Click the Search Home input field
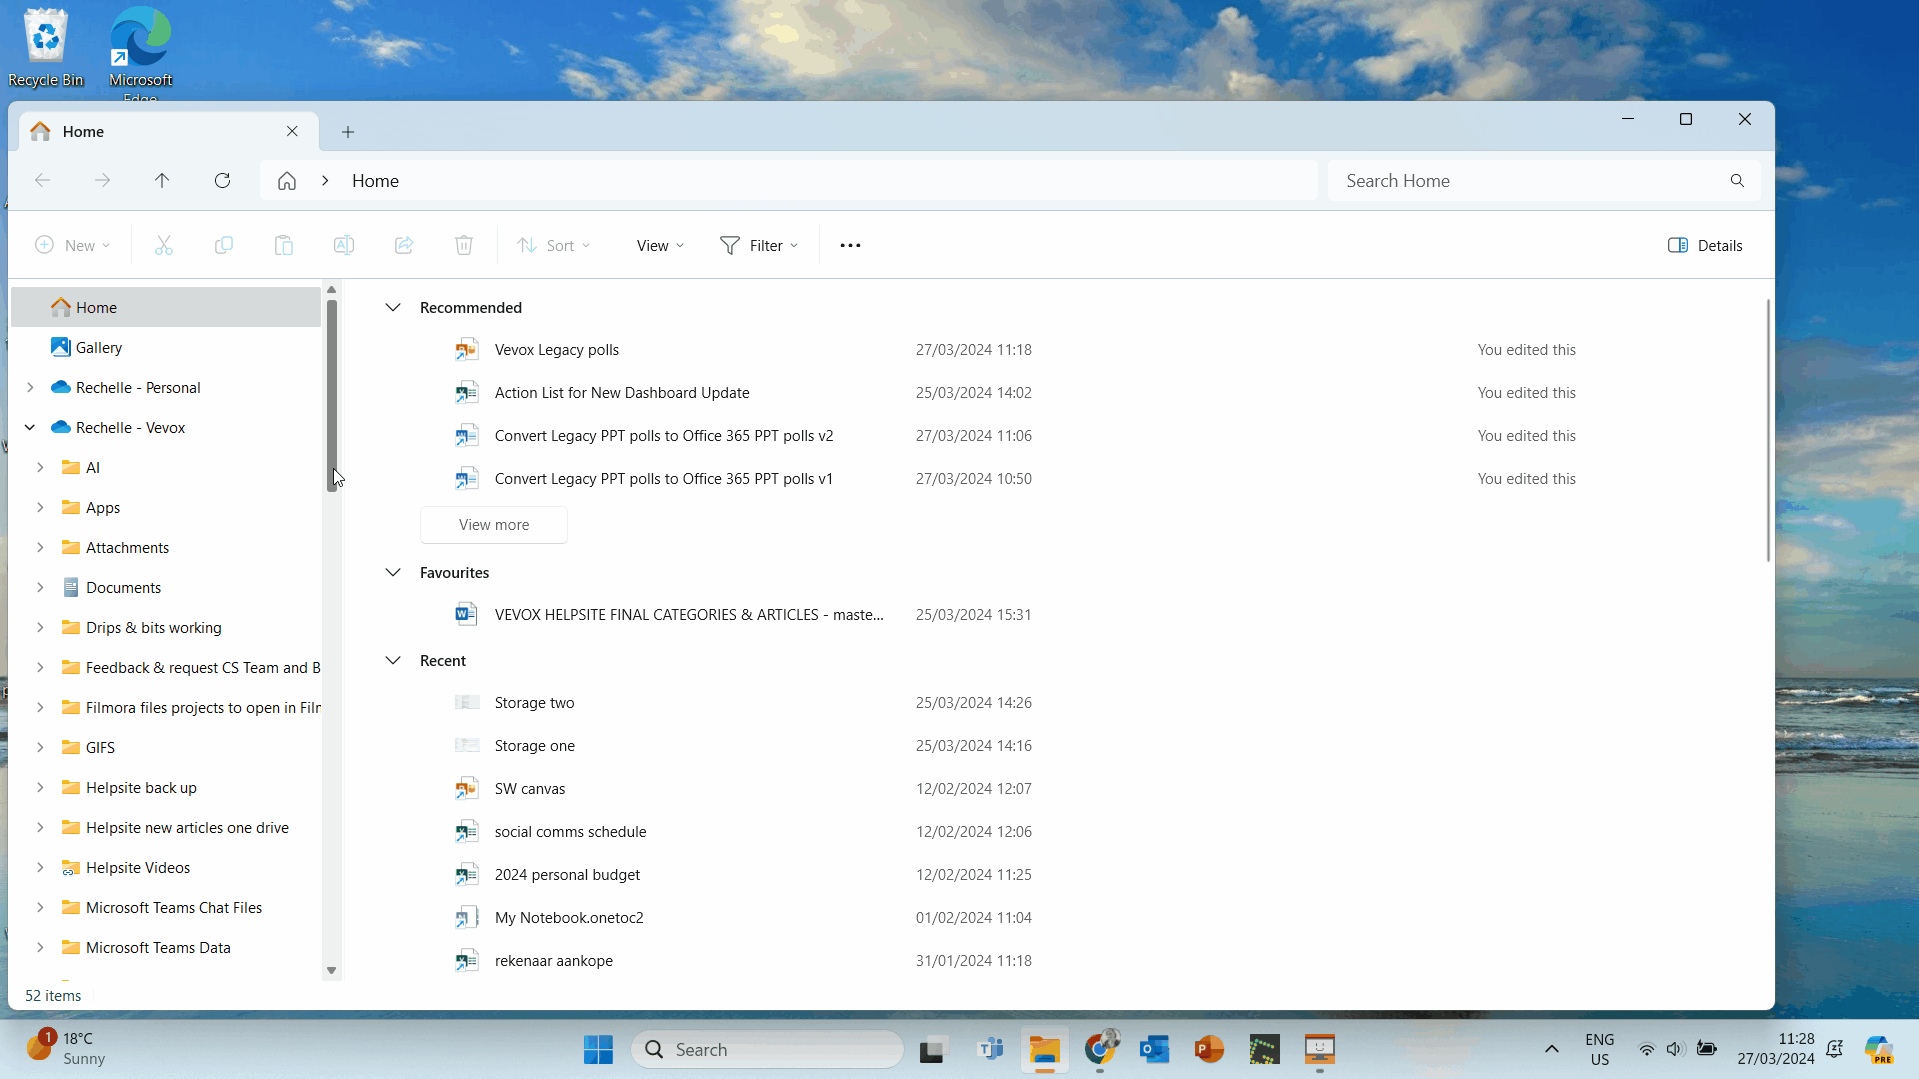This screenshot has height=1079, width=1919. (x=1530, y=181)
